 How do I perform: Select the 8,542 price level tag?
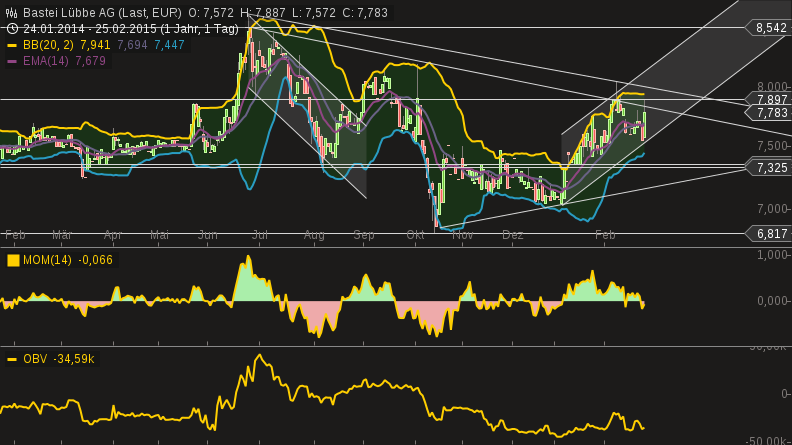(x=770, y=28)
